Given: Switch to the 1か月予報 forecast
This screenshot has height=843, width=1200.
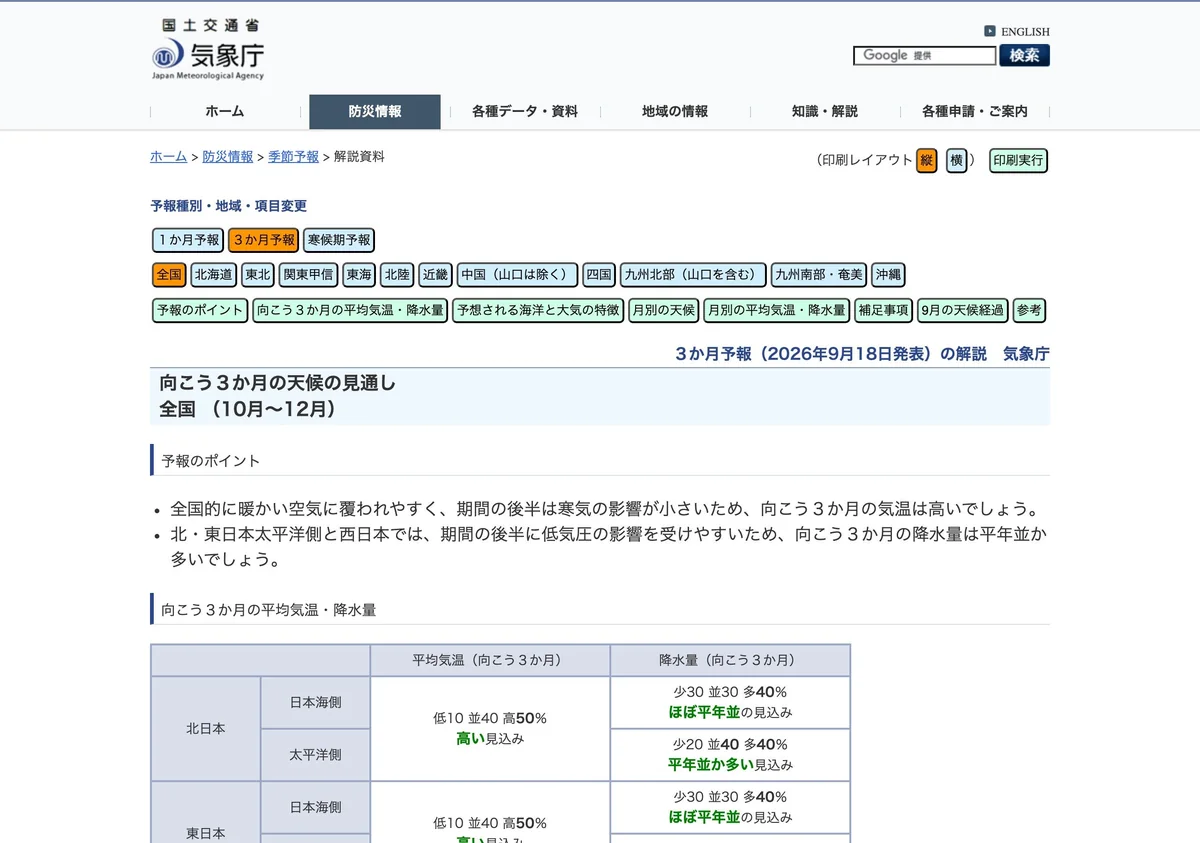Looking at the screenshot, I should [x=188, y=240].
